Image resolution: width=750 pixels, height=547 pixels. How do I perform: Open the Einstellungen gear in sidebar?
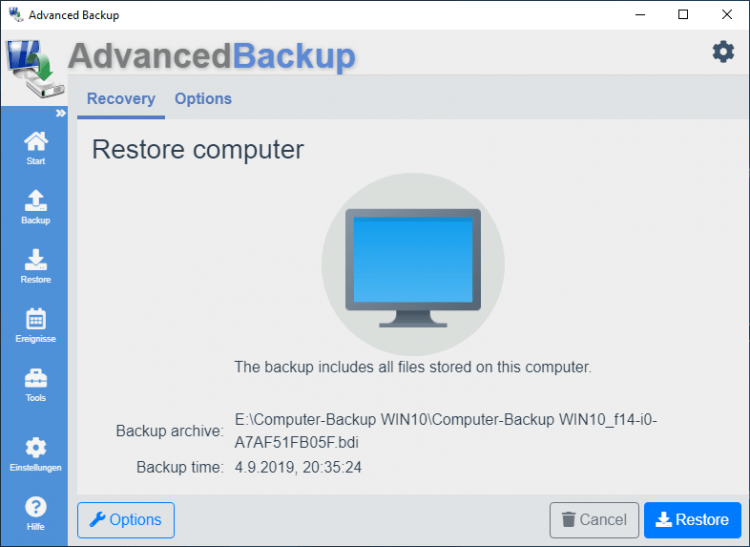coord(35,448)
